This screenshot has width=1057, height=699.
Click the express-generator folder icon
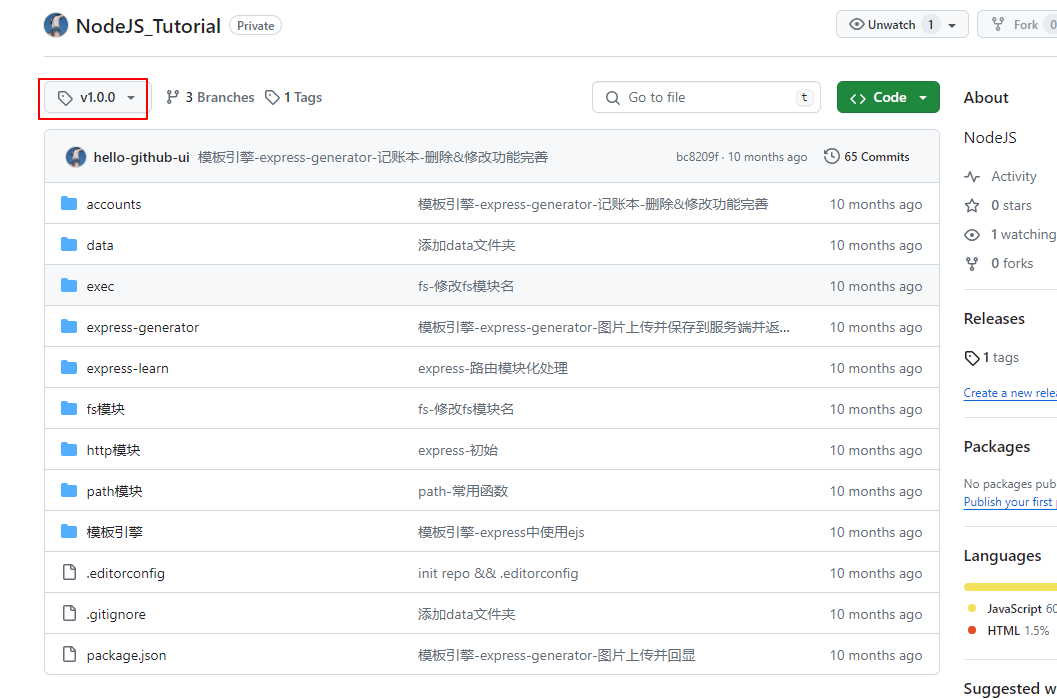point(69,327)
